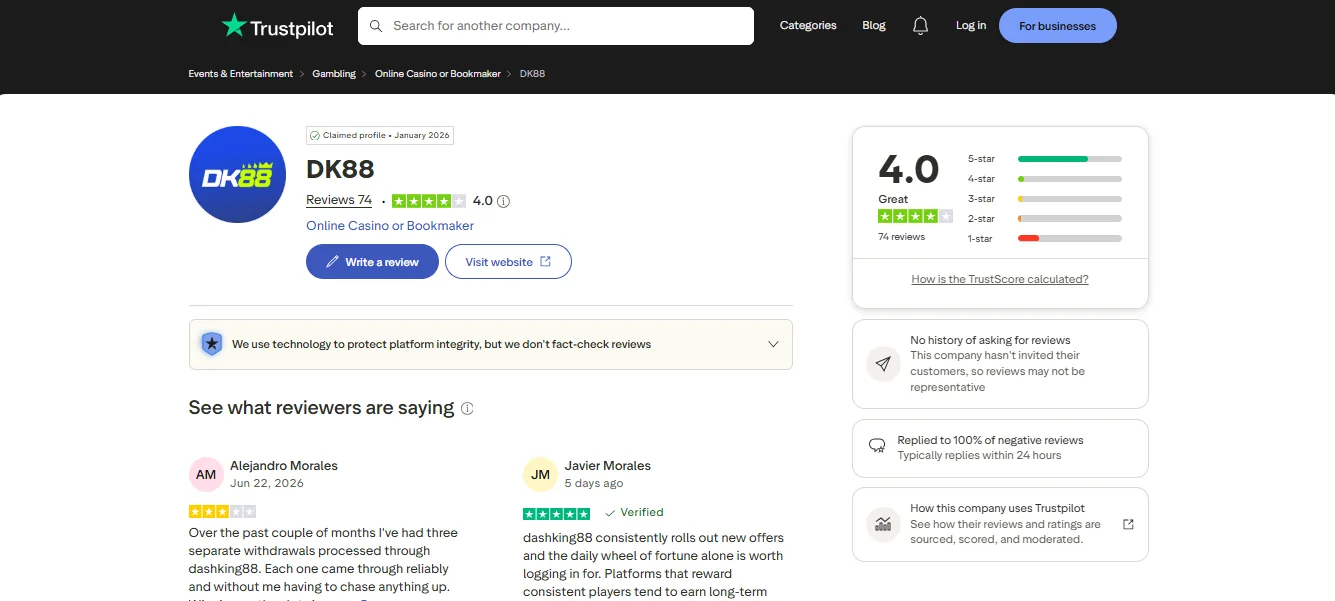Open external link icon in How this company uses Trustpilot
1335x601 pixels.
pyautogui.click(x=1128, y=524)
